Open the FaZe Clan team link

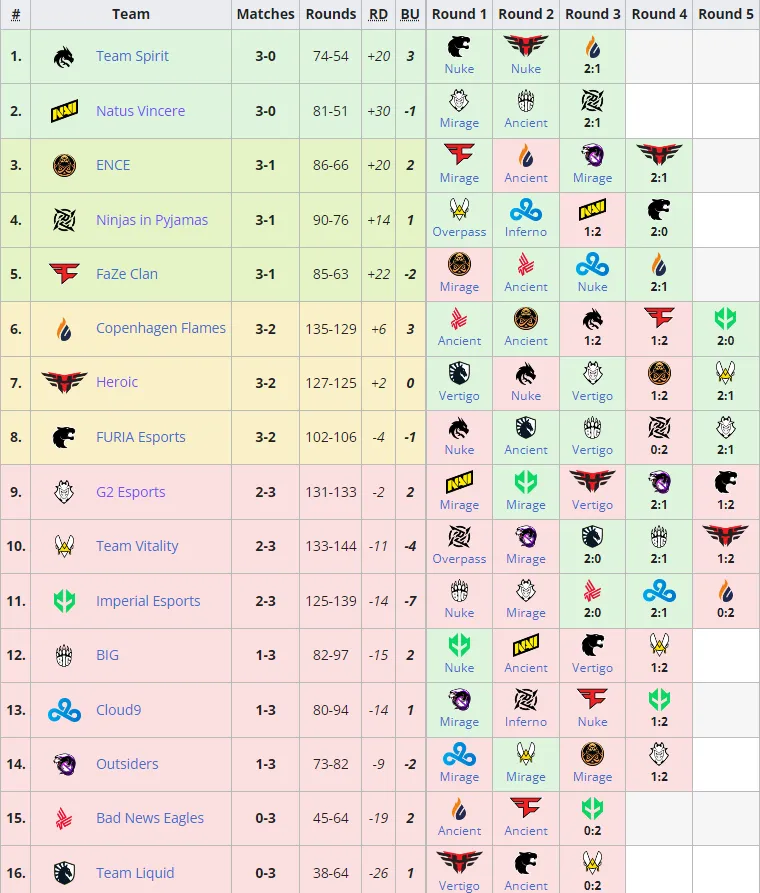click(x=126, y=274)
